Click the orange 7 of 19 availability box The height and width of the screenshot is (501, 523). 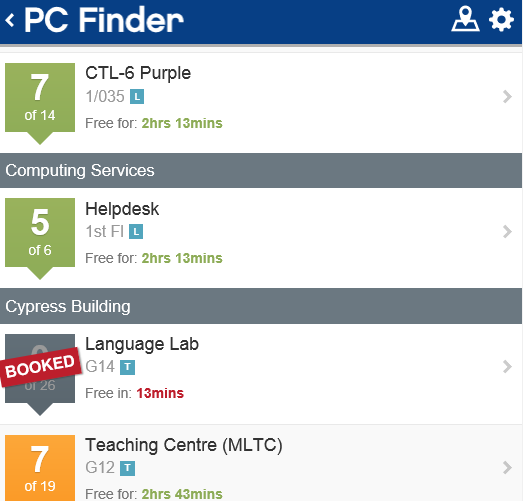tap(40, 468)
